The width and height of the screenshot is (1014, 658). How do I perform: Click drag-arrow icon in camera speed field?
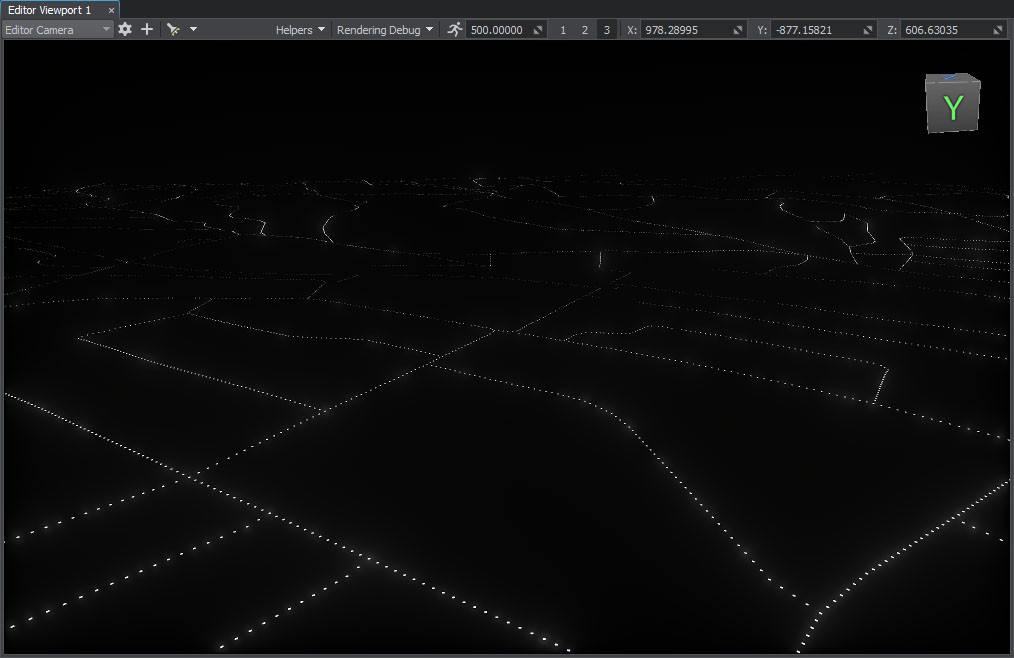[x=538, y=30]
